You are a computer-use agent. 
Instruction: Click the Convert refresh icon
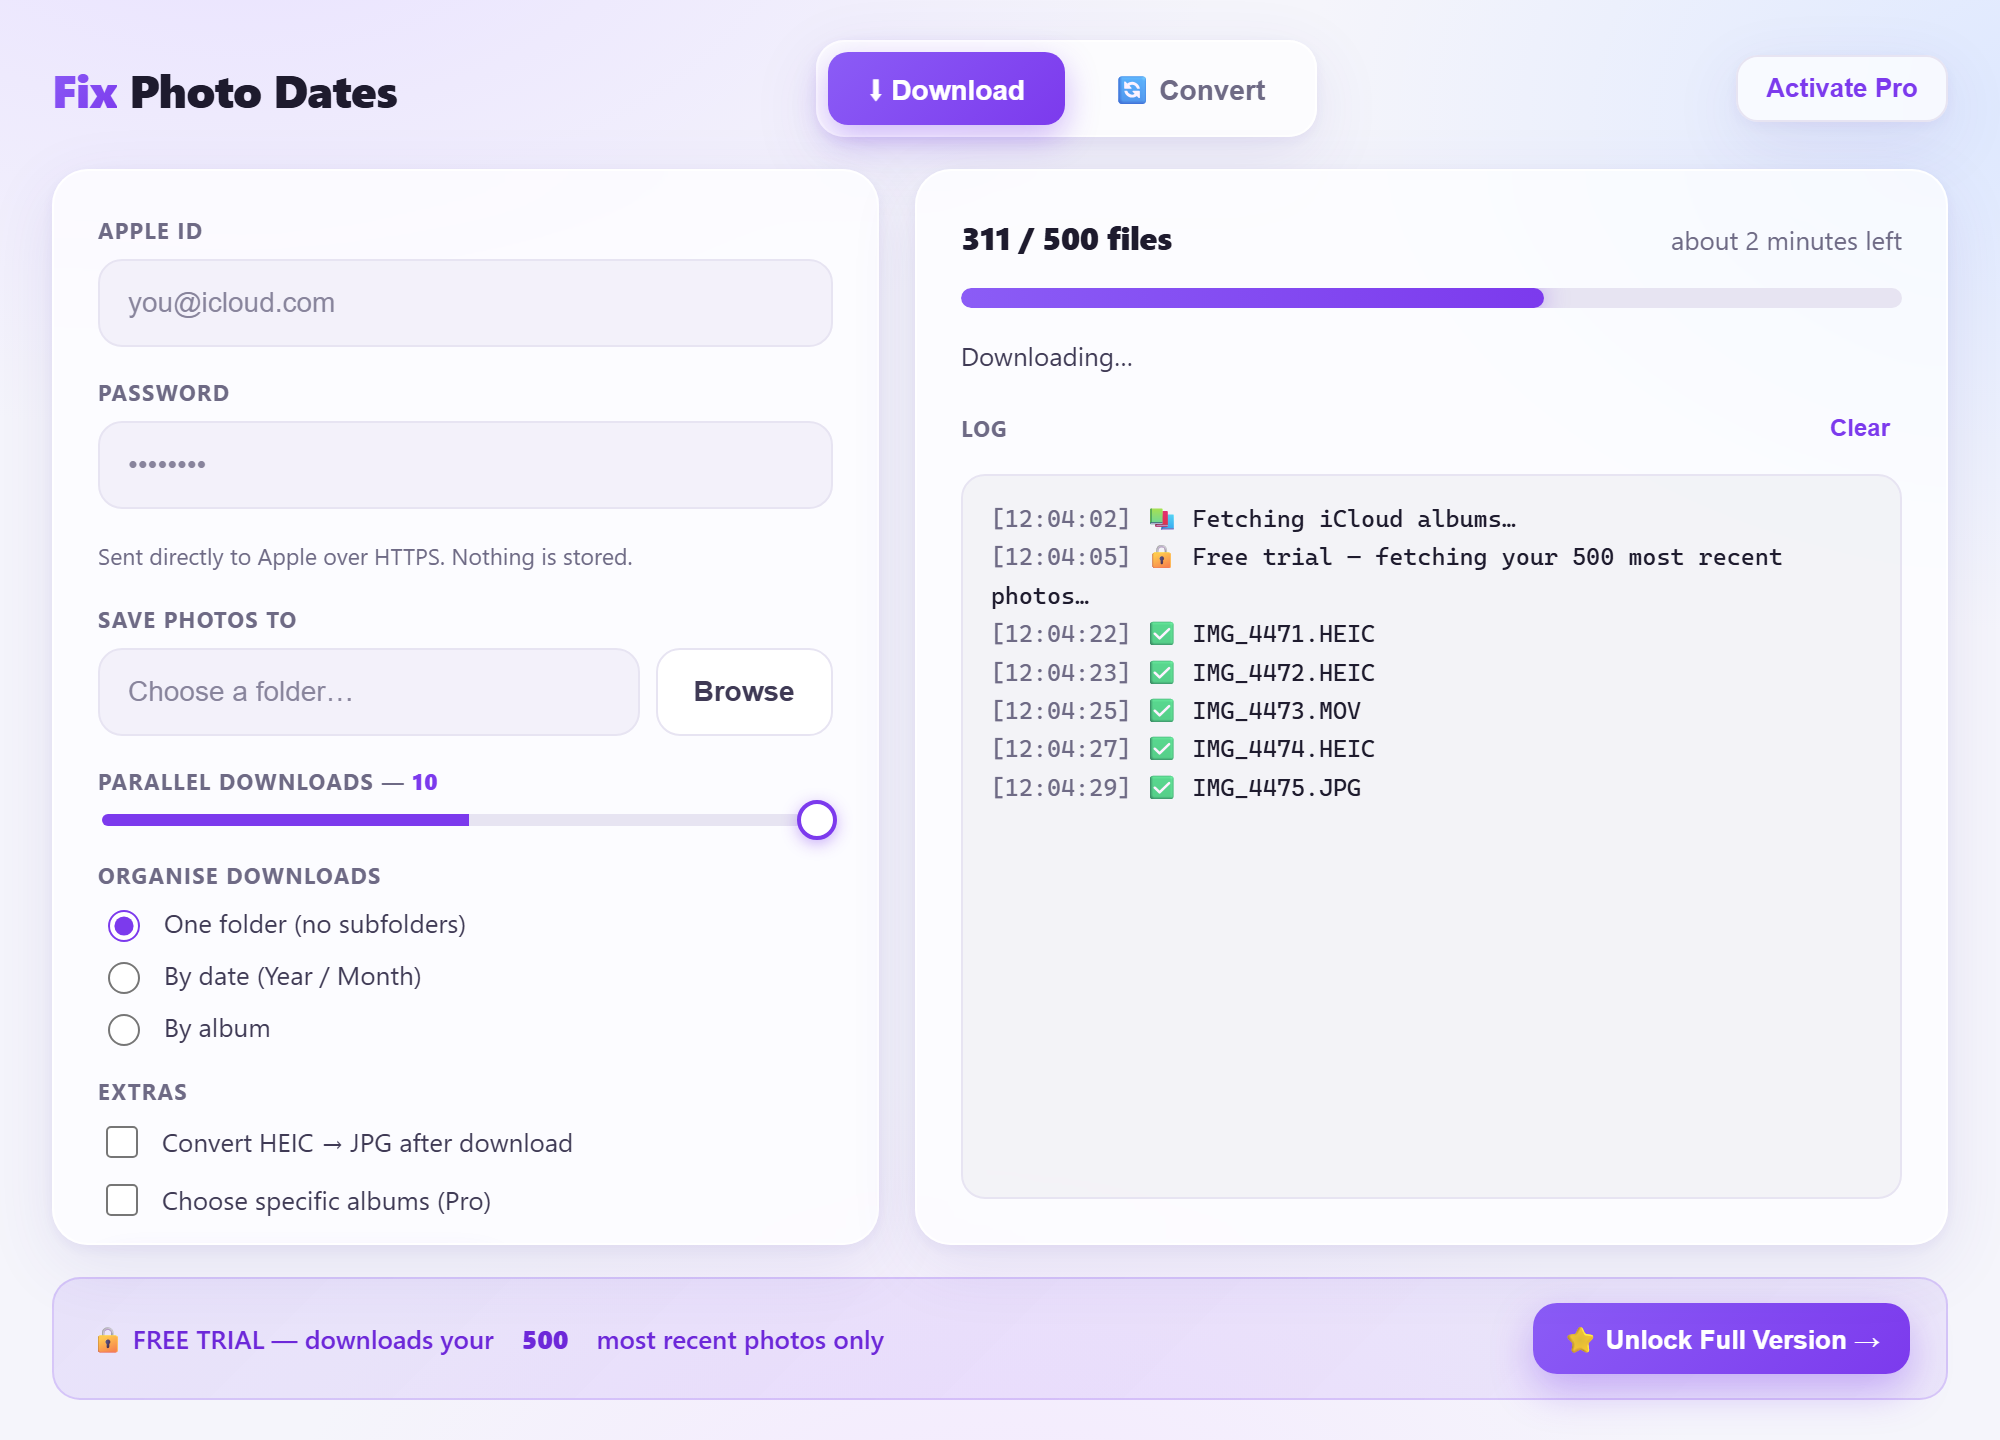[1131, 90]
